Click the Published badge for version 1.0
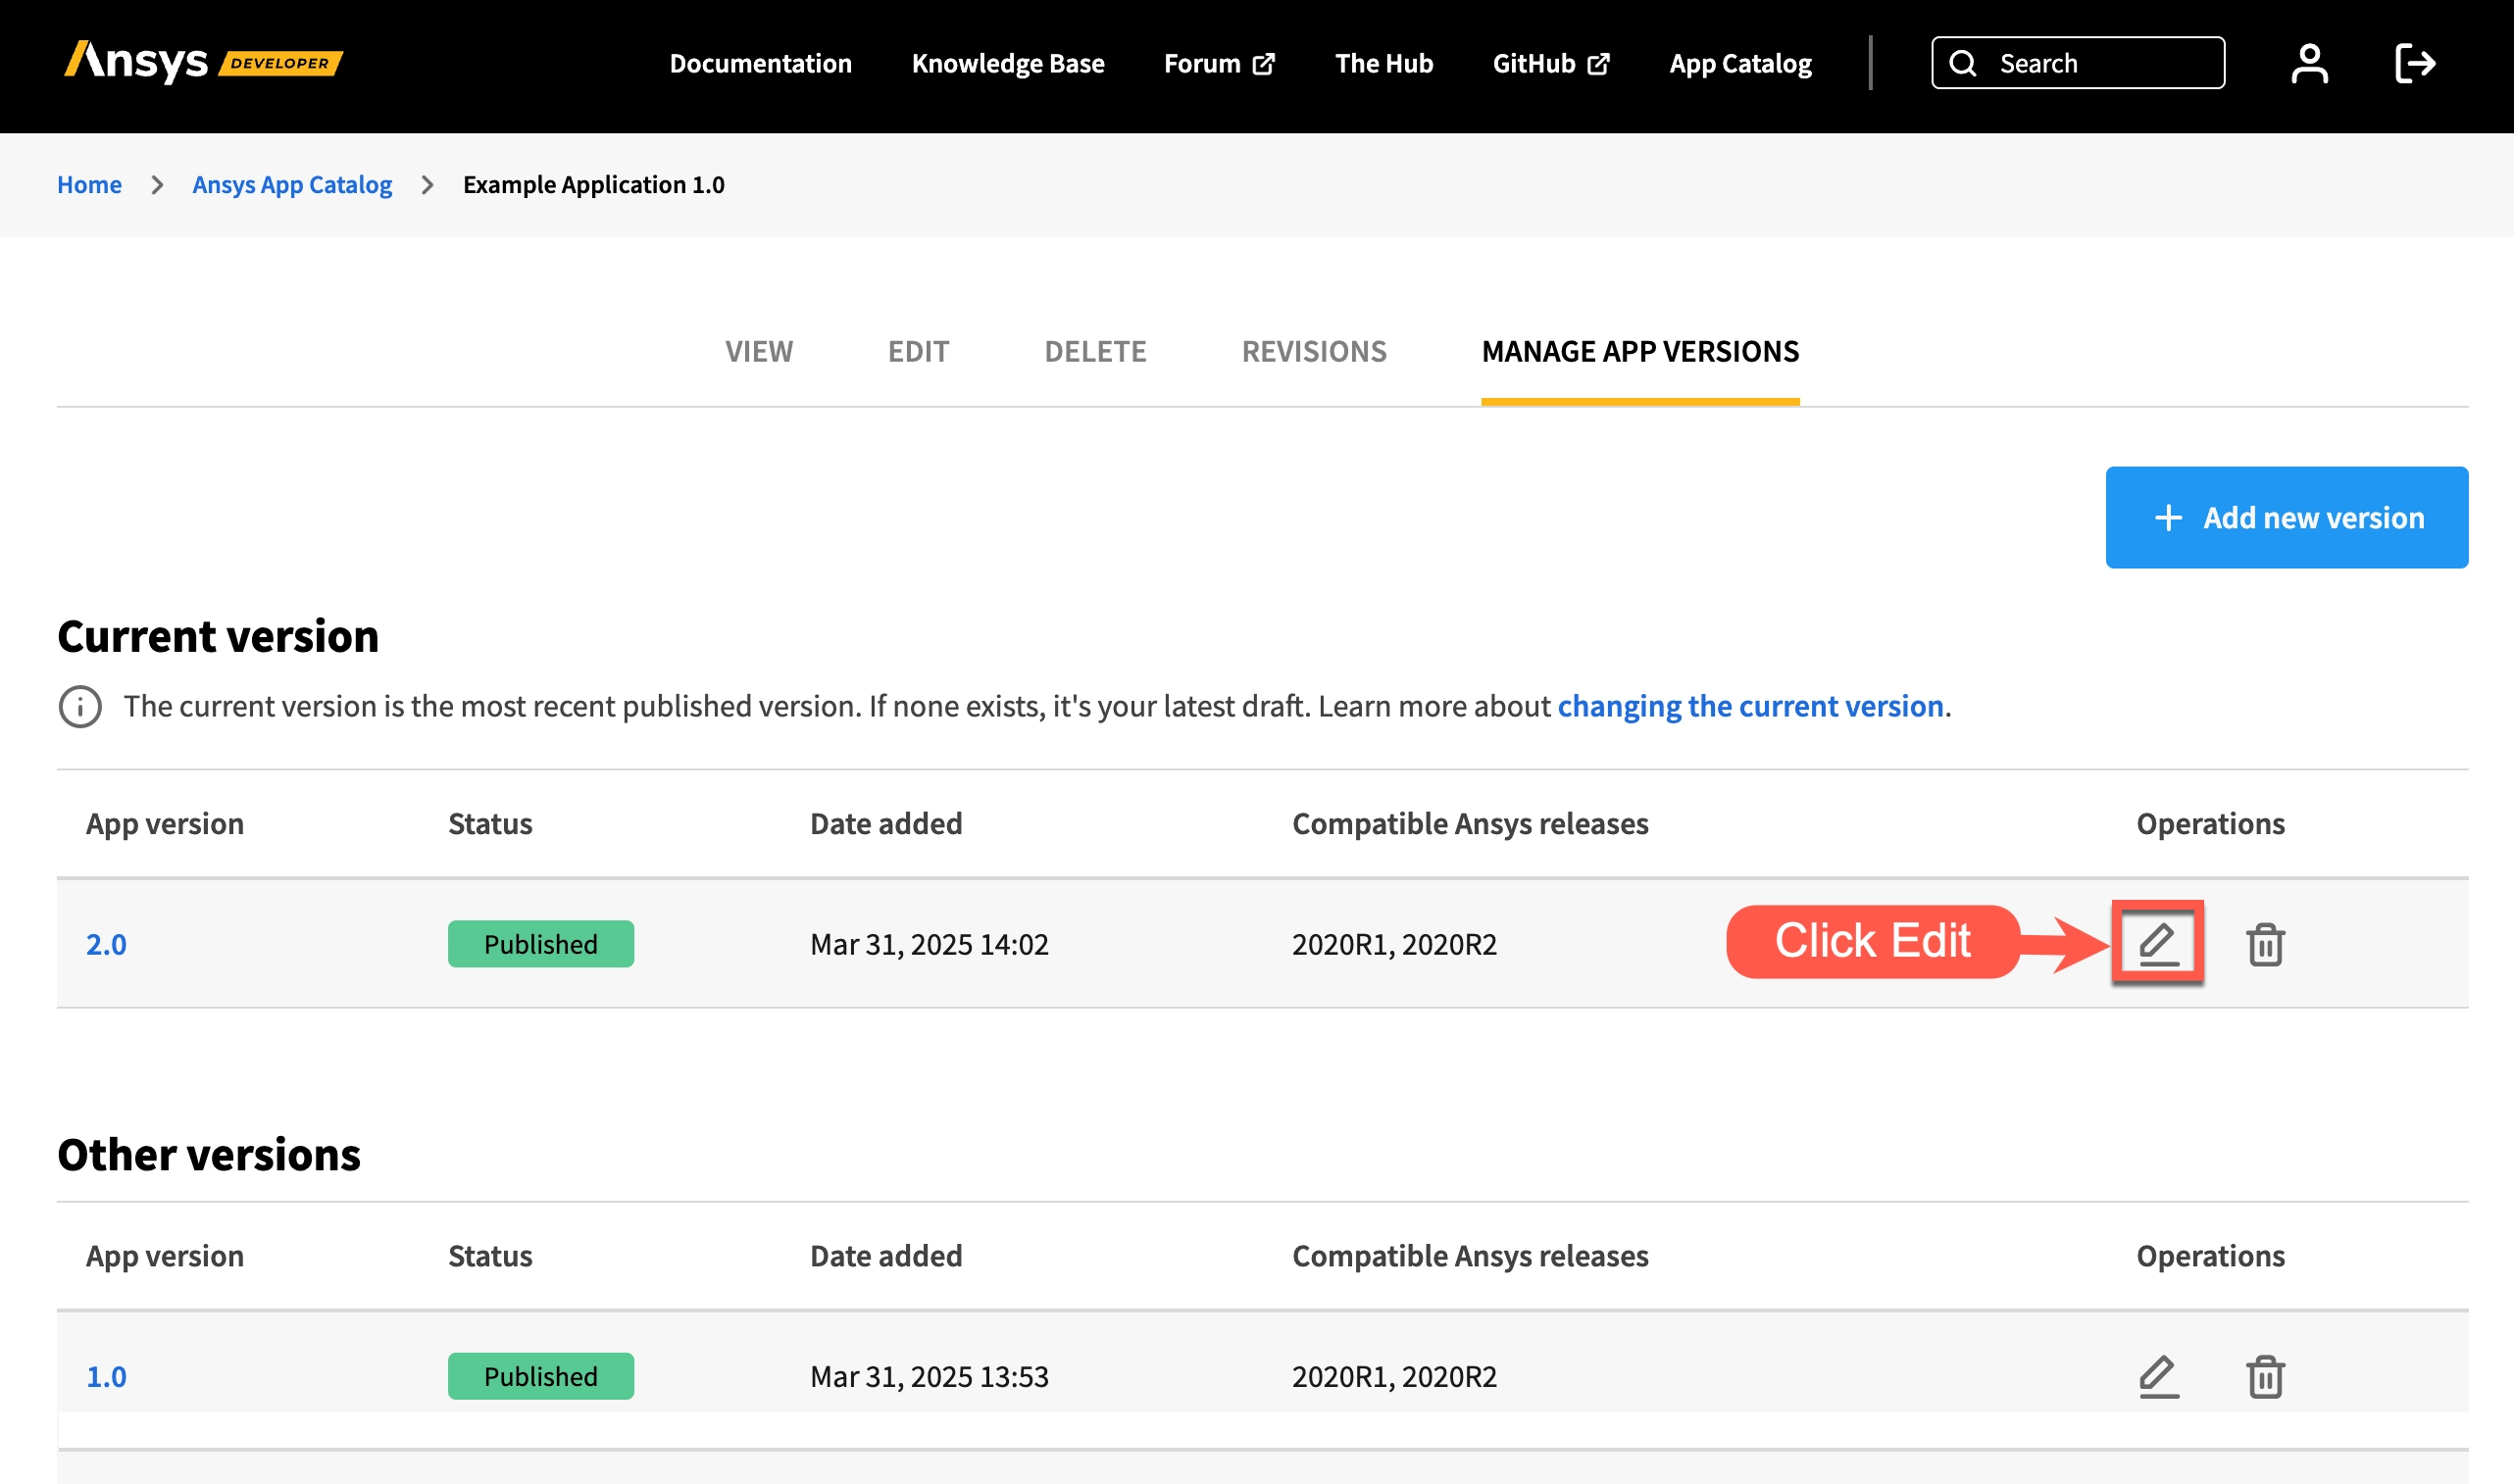This screenshot has width=2514, height=1484. click(x=540, y=1377)
